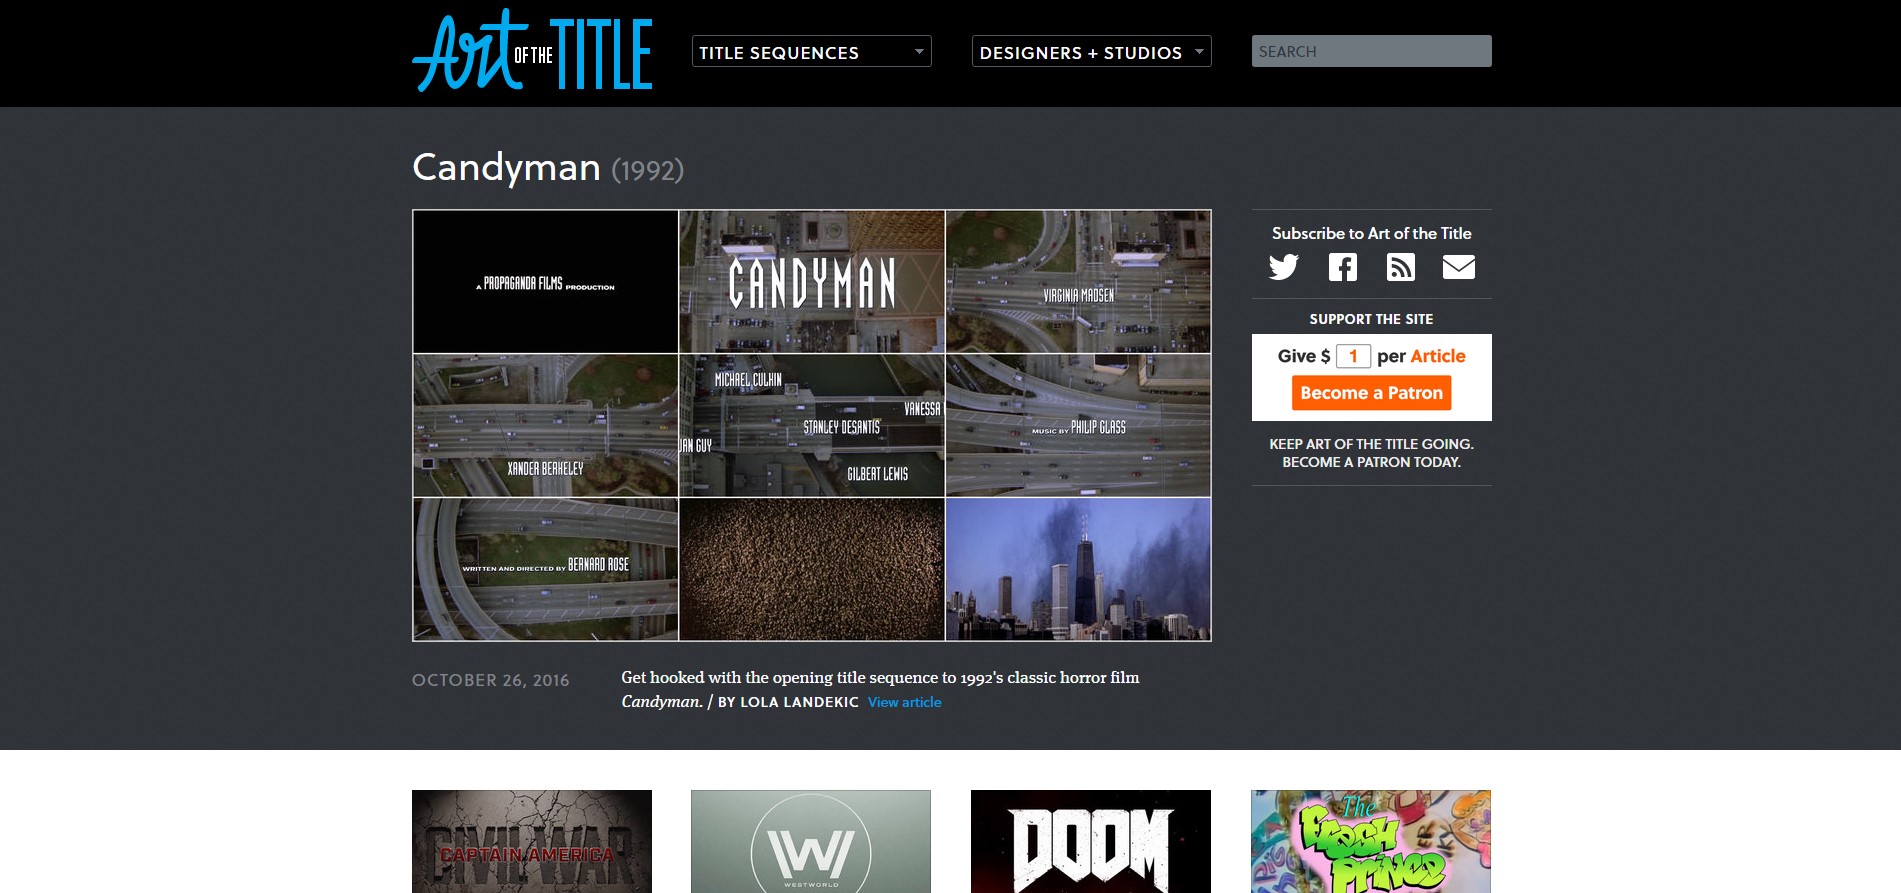Open the Virginia Madsen credit frame
This screenshot has height=893, width=1901.
[1078, 281]
